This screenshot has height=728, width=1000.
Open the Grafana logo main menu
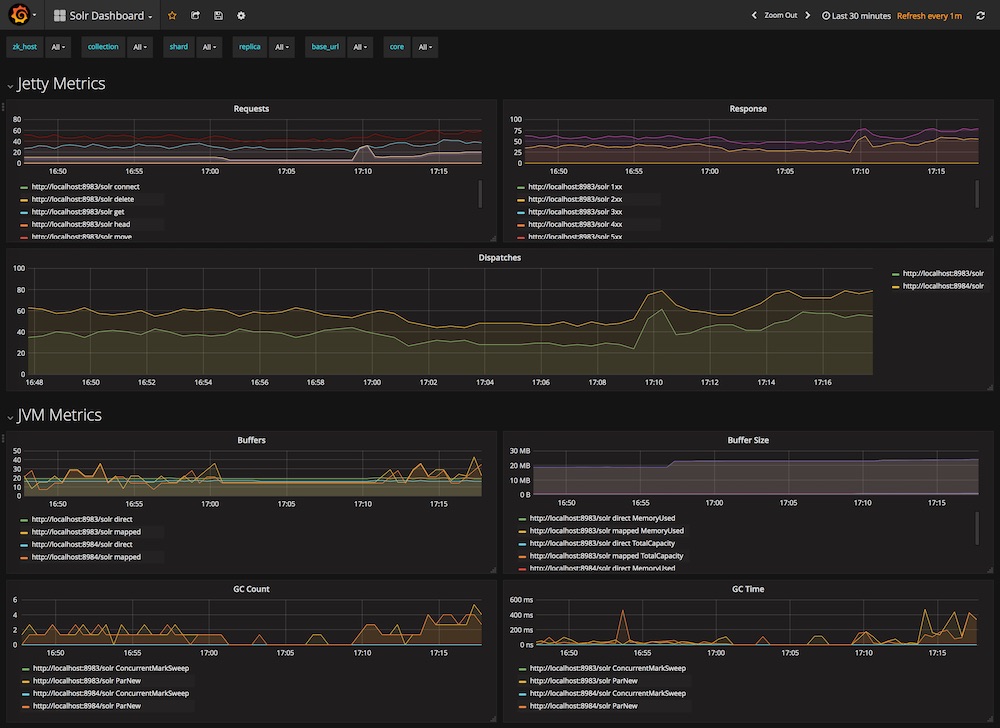point(19,15)
